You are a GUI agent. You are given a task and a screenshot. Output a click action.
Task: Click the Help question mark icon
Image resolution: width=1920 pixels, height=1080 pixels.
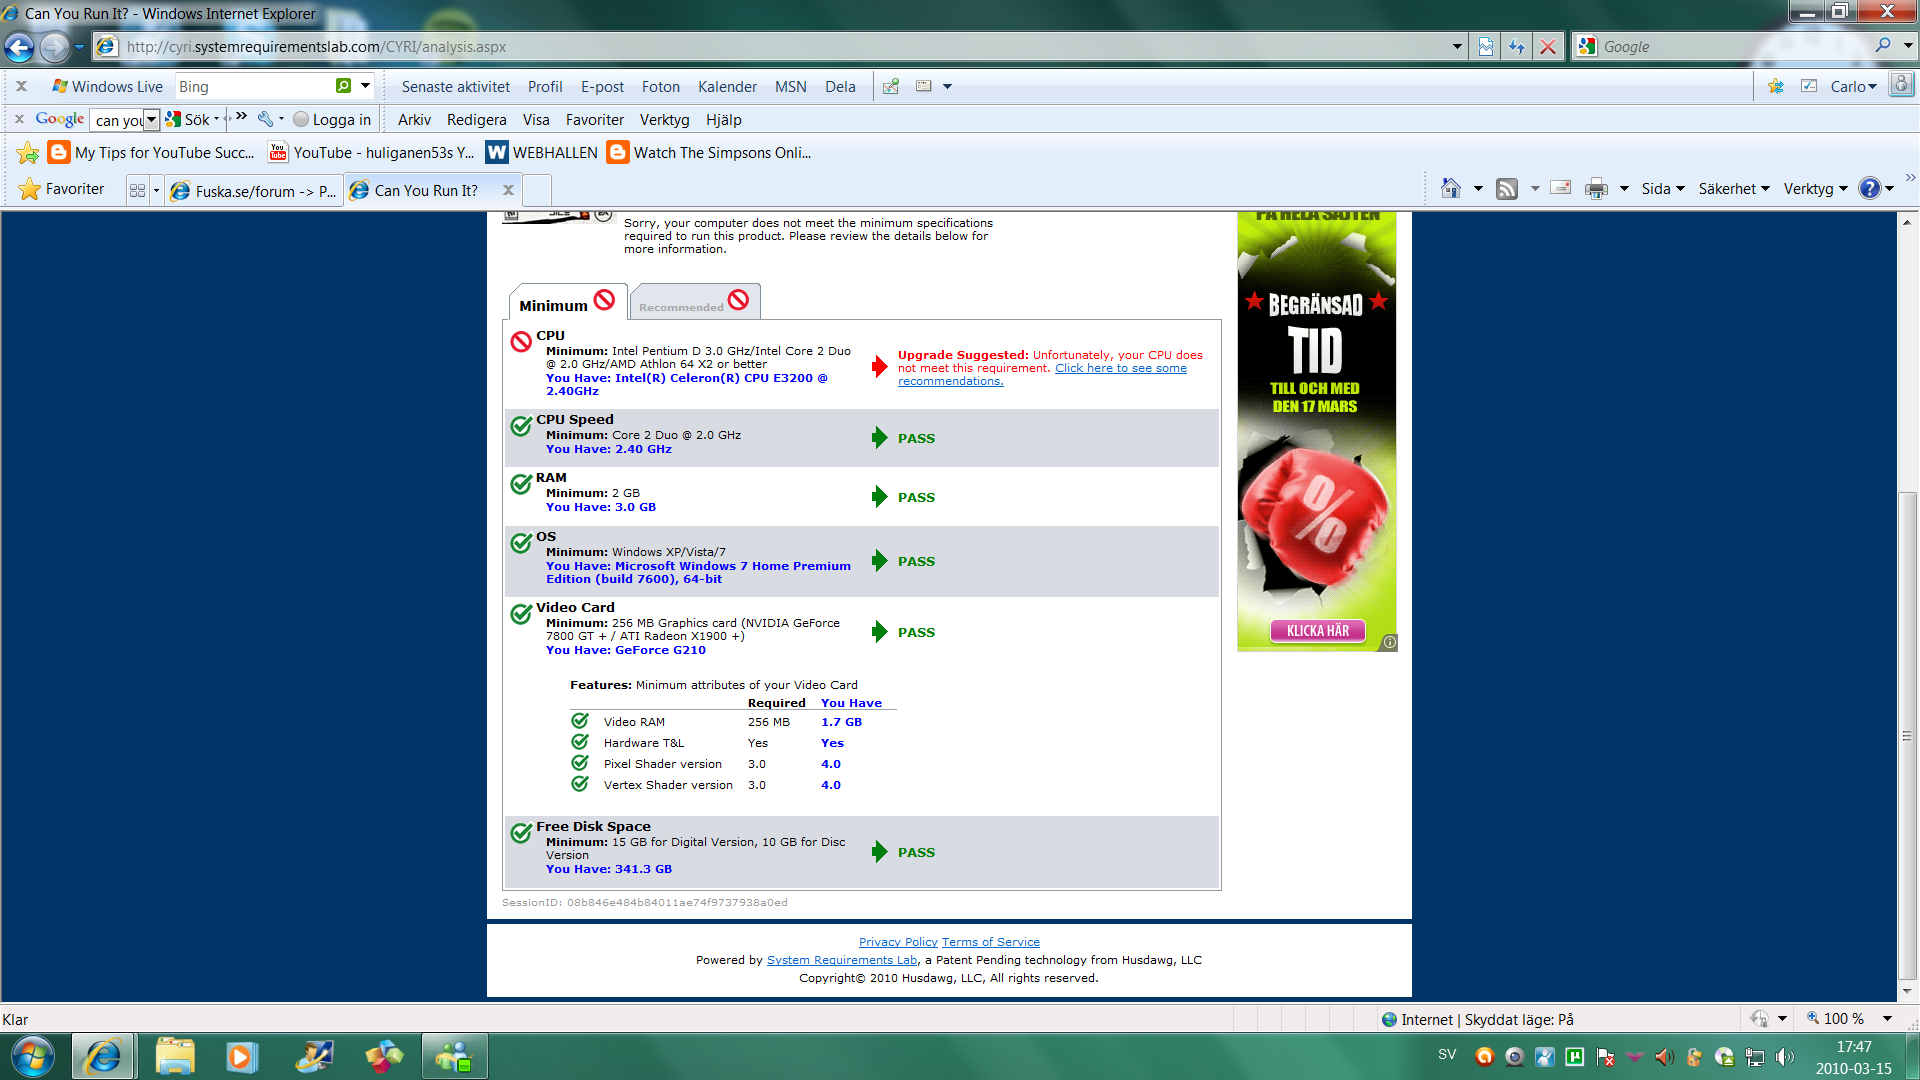coord(1869,188)
